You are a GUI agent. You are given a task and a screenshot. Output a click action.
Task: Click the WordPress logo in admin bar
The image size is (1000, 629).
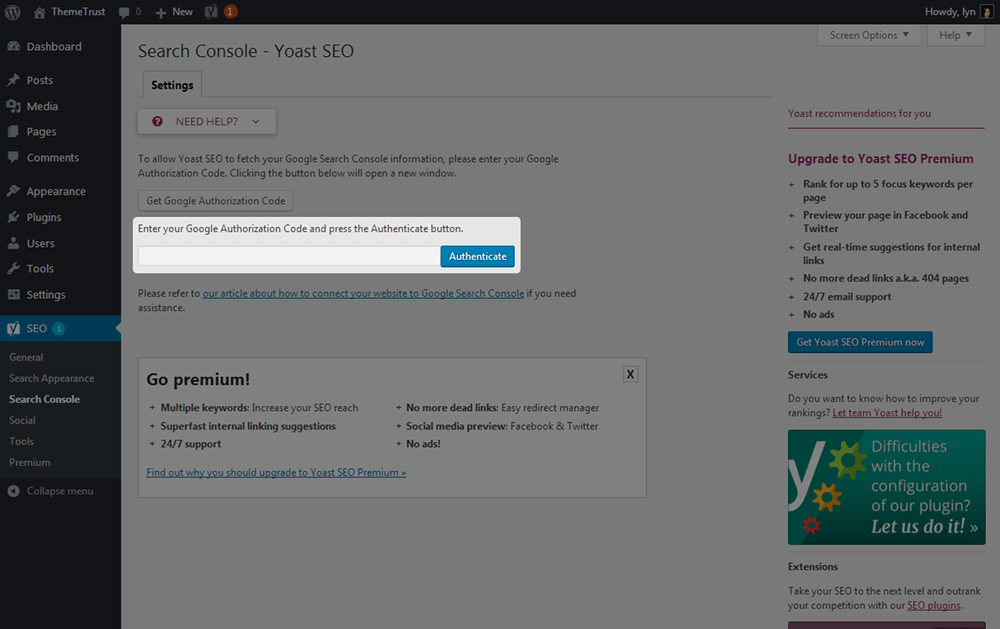pyautogui.click(x=13, y=11)
